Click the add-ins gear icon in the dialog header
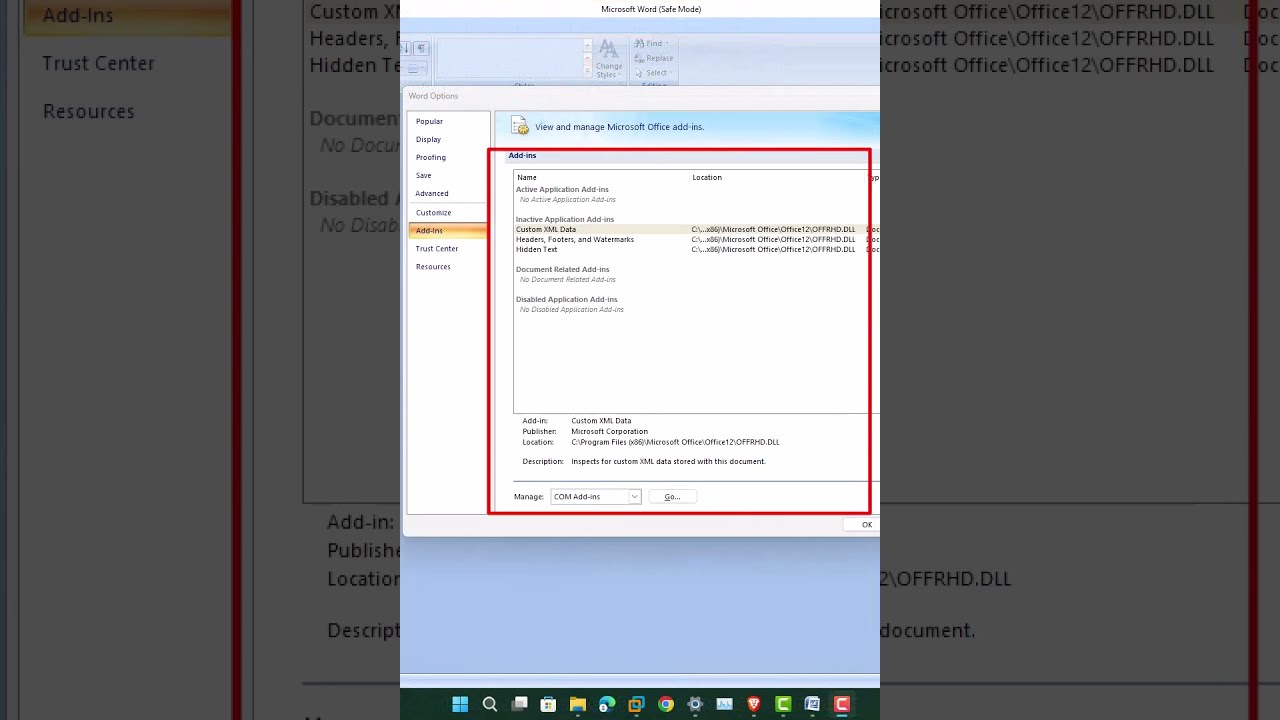The width and height of the screenshot is (1280, 720). 520,126
